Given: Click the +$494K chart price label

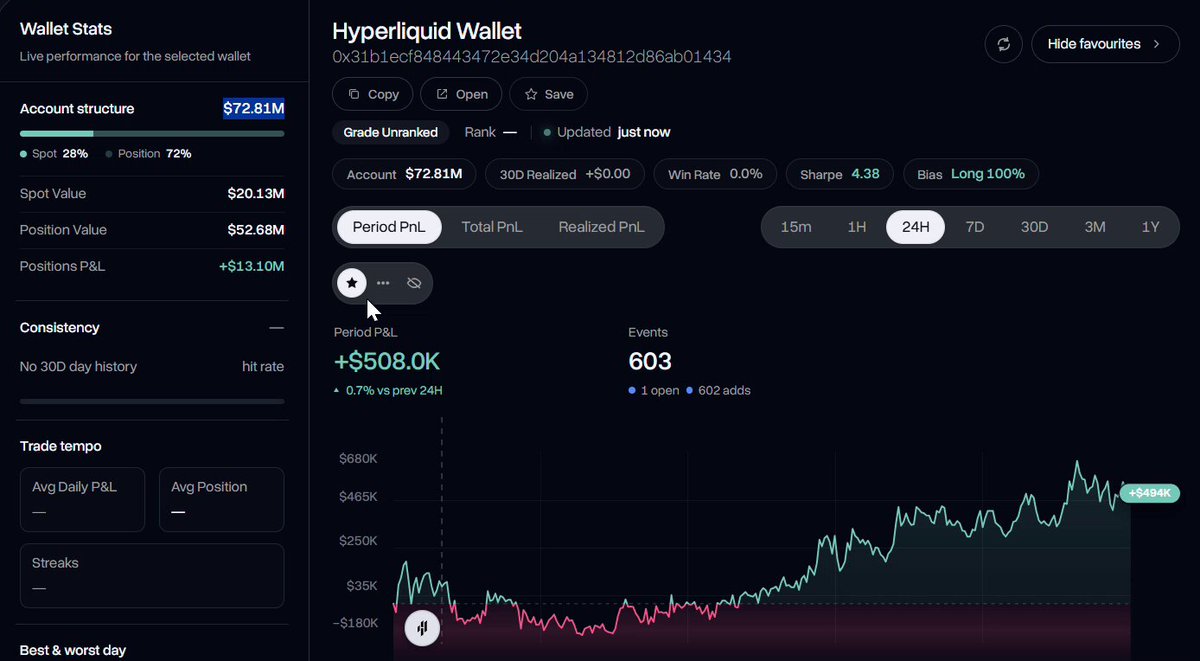Looking at the screenshot, I should (x=1150, y=492).
